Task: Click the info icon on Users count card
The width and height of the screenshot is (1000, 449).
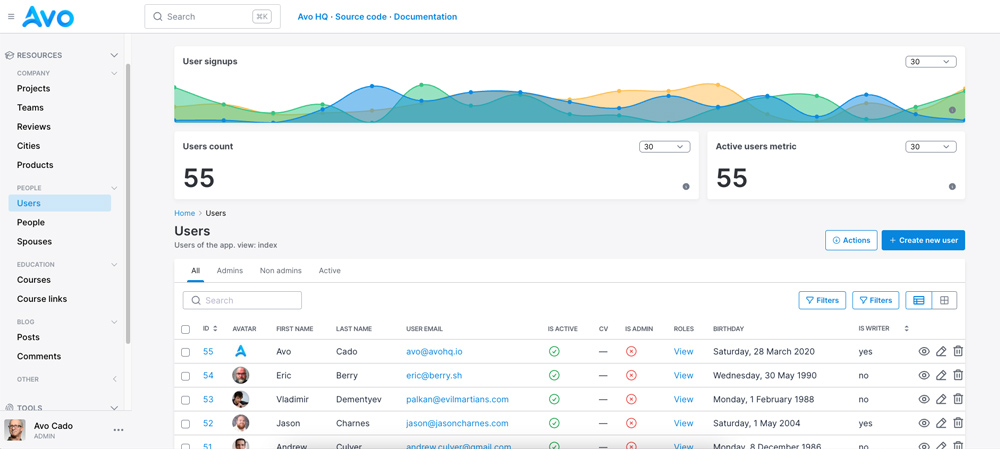Action: point(686,187)
